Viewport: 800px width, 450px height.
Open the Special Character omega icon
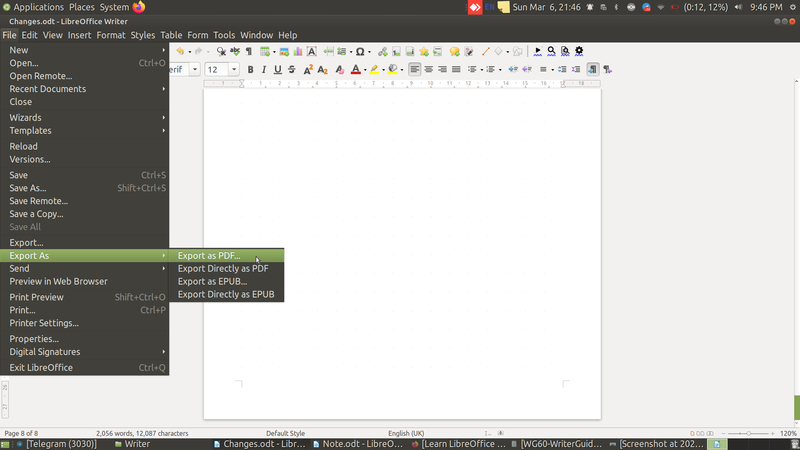click(360, 51)
